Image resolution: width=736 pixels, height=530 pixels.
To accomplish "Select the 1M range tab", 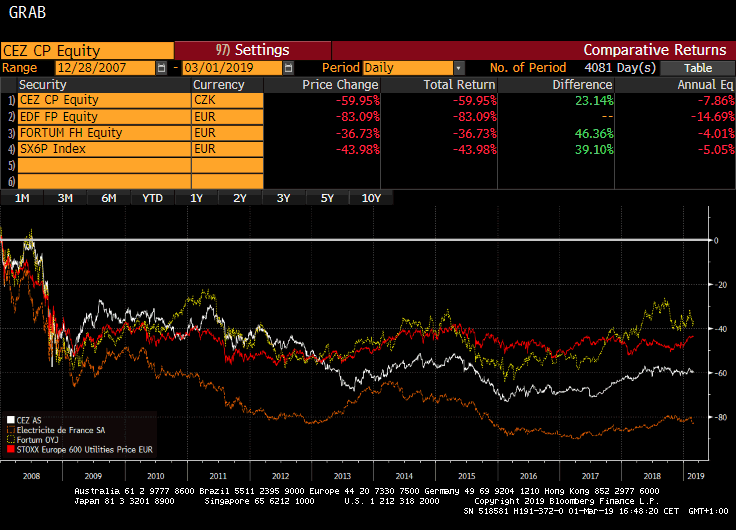I will tap(22, 198).
